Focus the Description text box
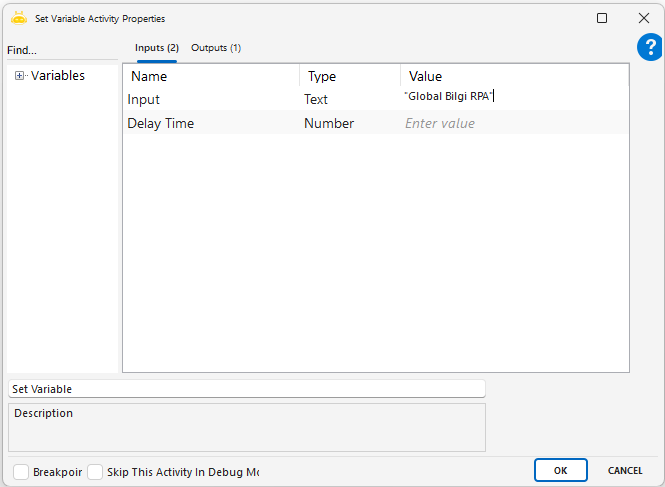The image size is (665, 487). coord(246,427)
